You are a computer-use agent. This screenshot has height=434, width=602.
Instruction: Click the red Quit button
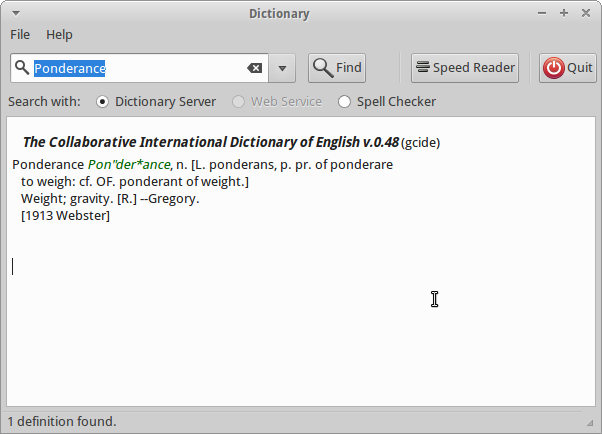(x=567, y=68)
